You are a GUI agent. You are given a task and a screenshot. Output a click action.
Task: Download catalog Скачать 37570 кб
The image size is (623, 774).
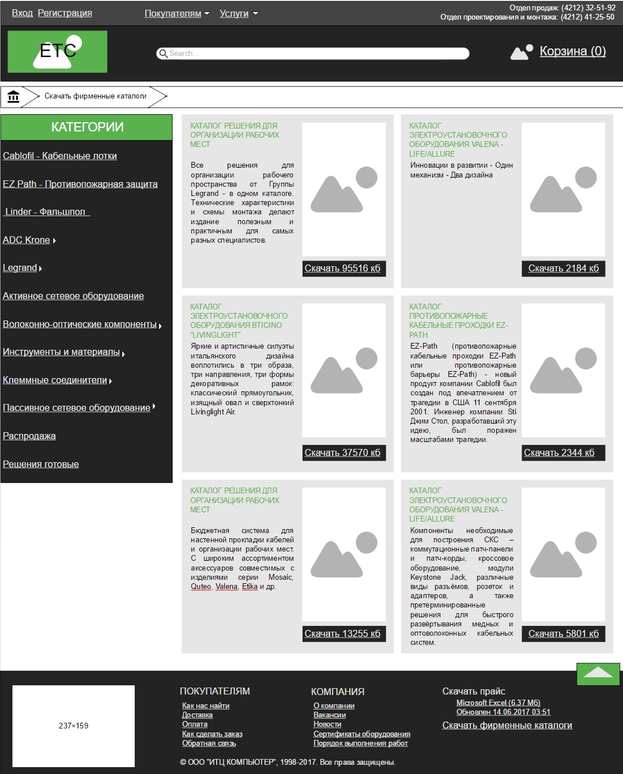coord(342,453)
